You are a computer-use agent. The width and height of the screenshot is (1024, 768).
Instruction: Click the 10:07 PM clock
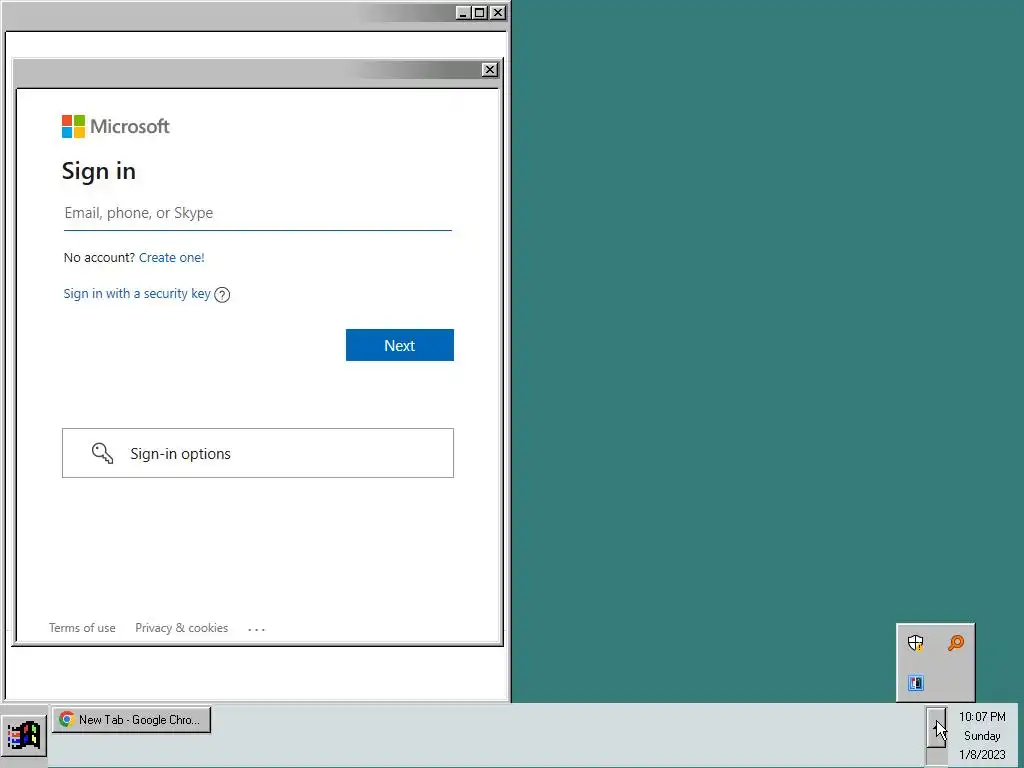click(982, 717)
